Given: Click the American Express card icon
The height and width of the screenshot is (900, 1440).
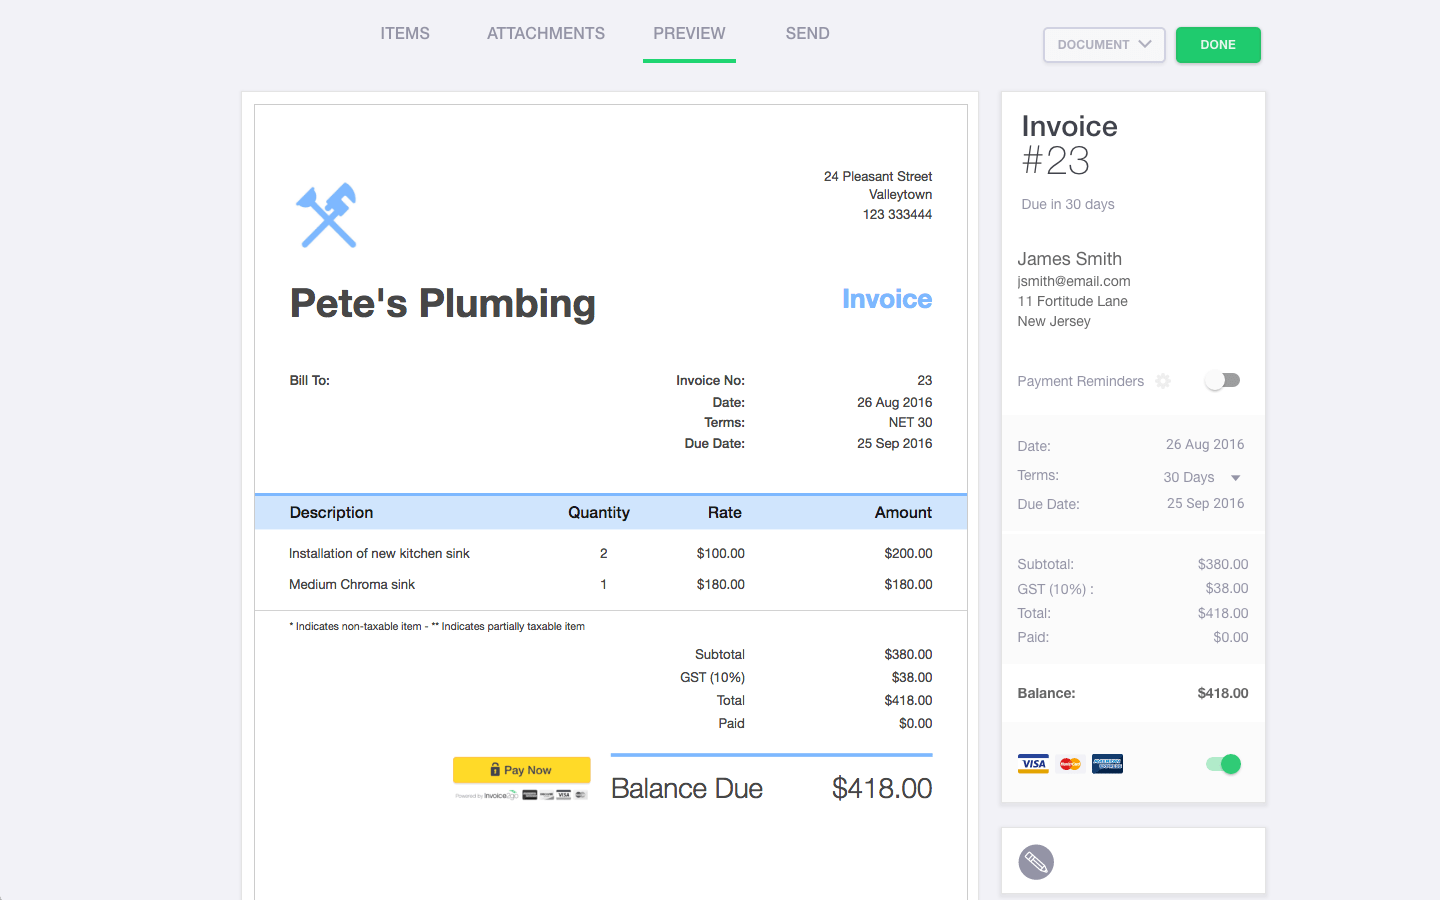Looking at the screenshot, I should pos(1107,764).
